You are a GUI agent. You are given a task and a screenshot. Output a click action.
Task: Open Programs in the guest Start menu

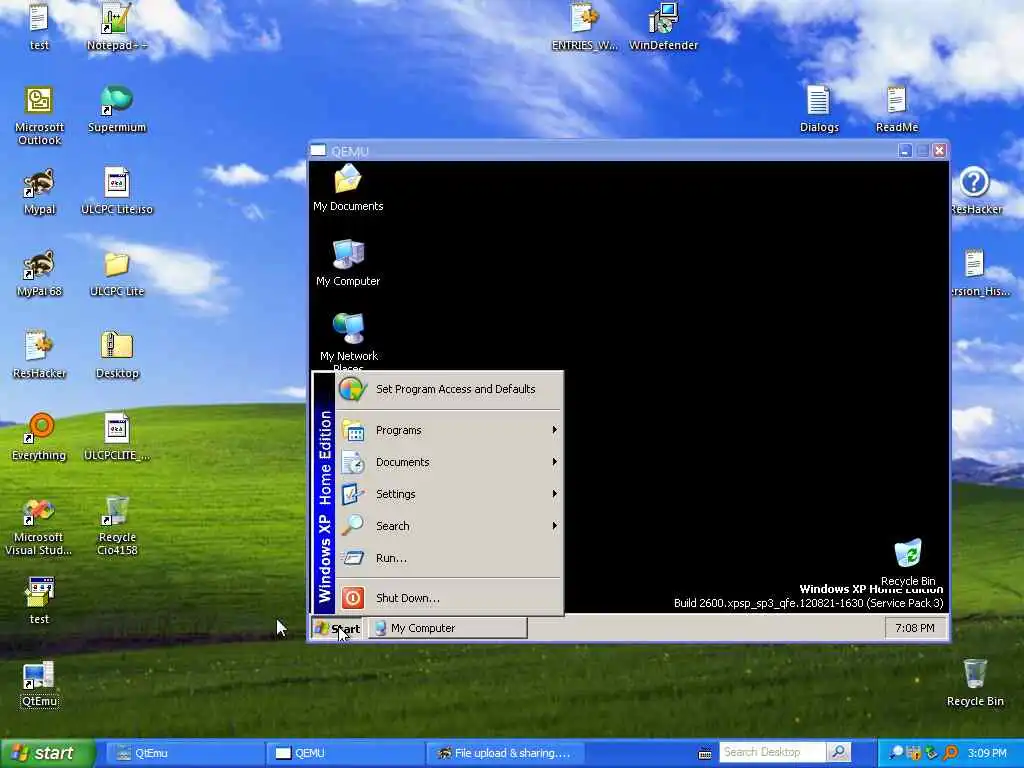tap(449, 430)
